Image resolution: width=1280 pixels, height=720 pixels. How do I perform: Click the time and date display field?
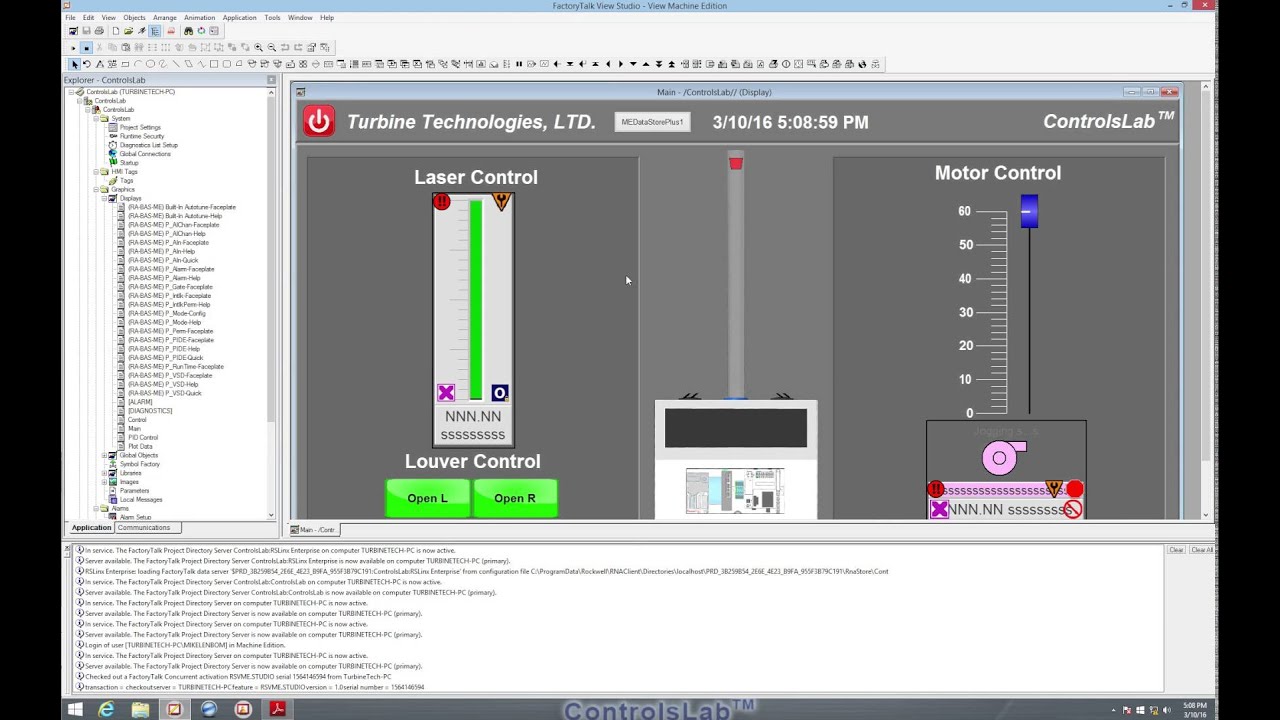[790, 122]
